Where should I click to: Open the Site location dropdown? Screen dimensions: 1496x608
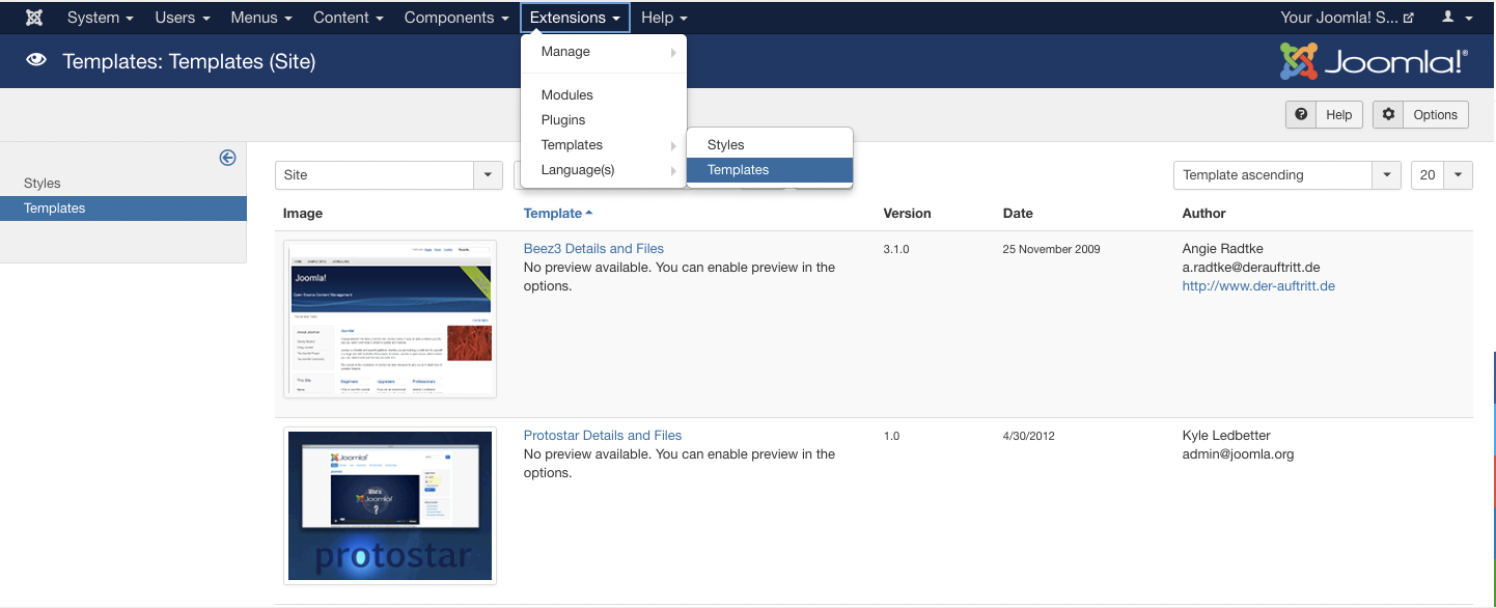389,175
